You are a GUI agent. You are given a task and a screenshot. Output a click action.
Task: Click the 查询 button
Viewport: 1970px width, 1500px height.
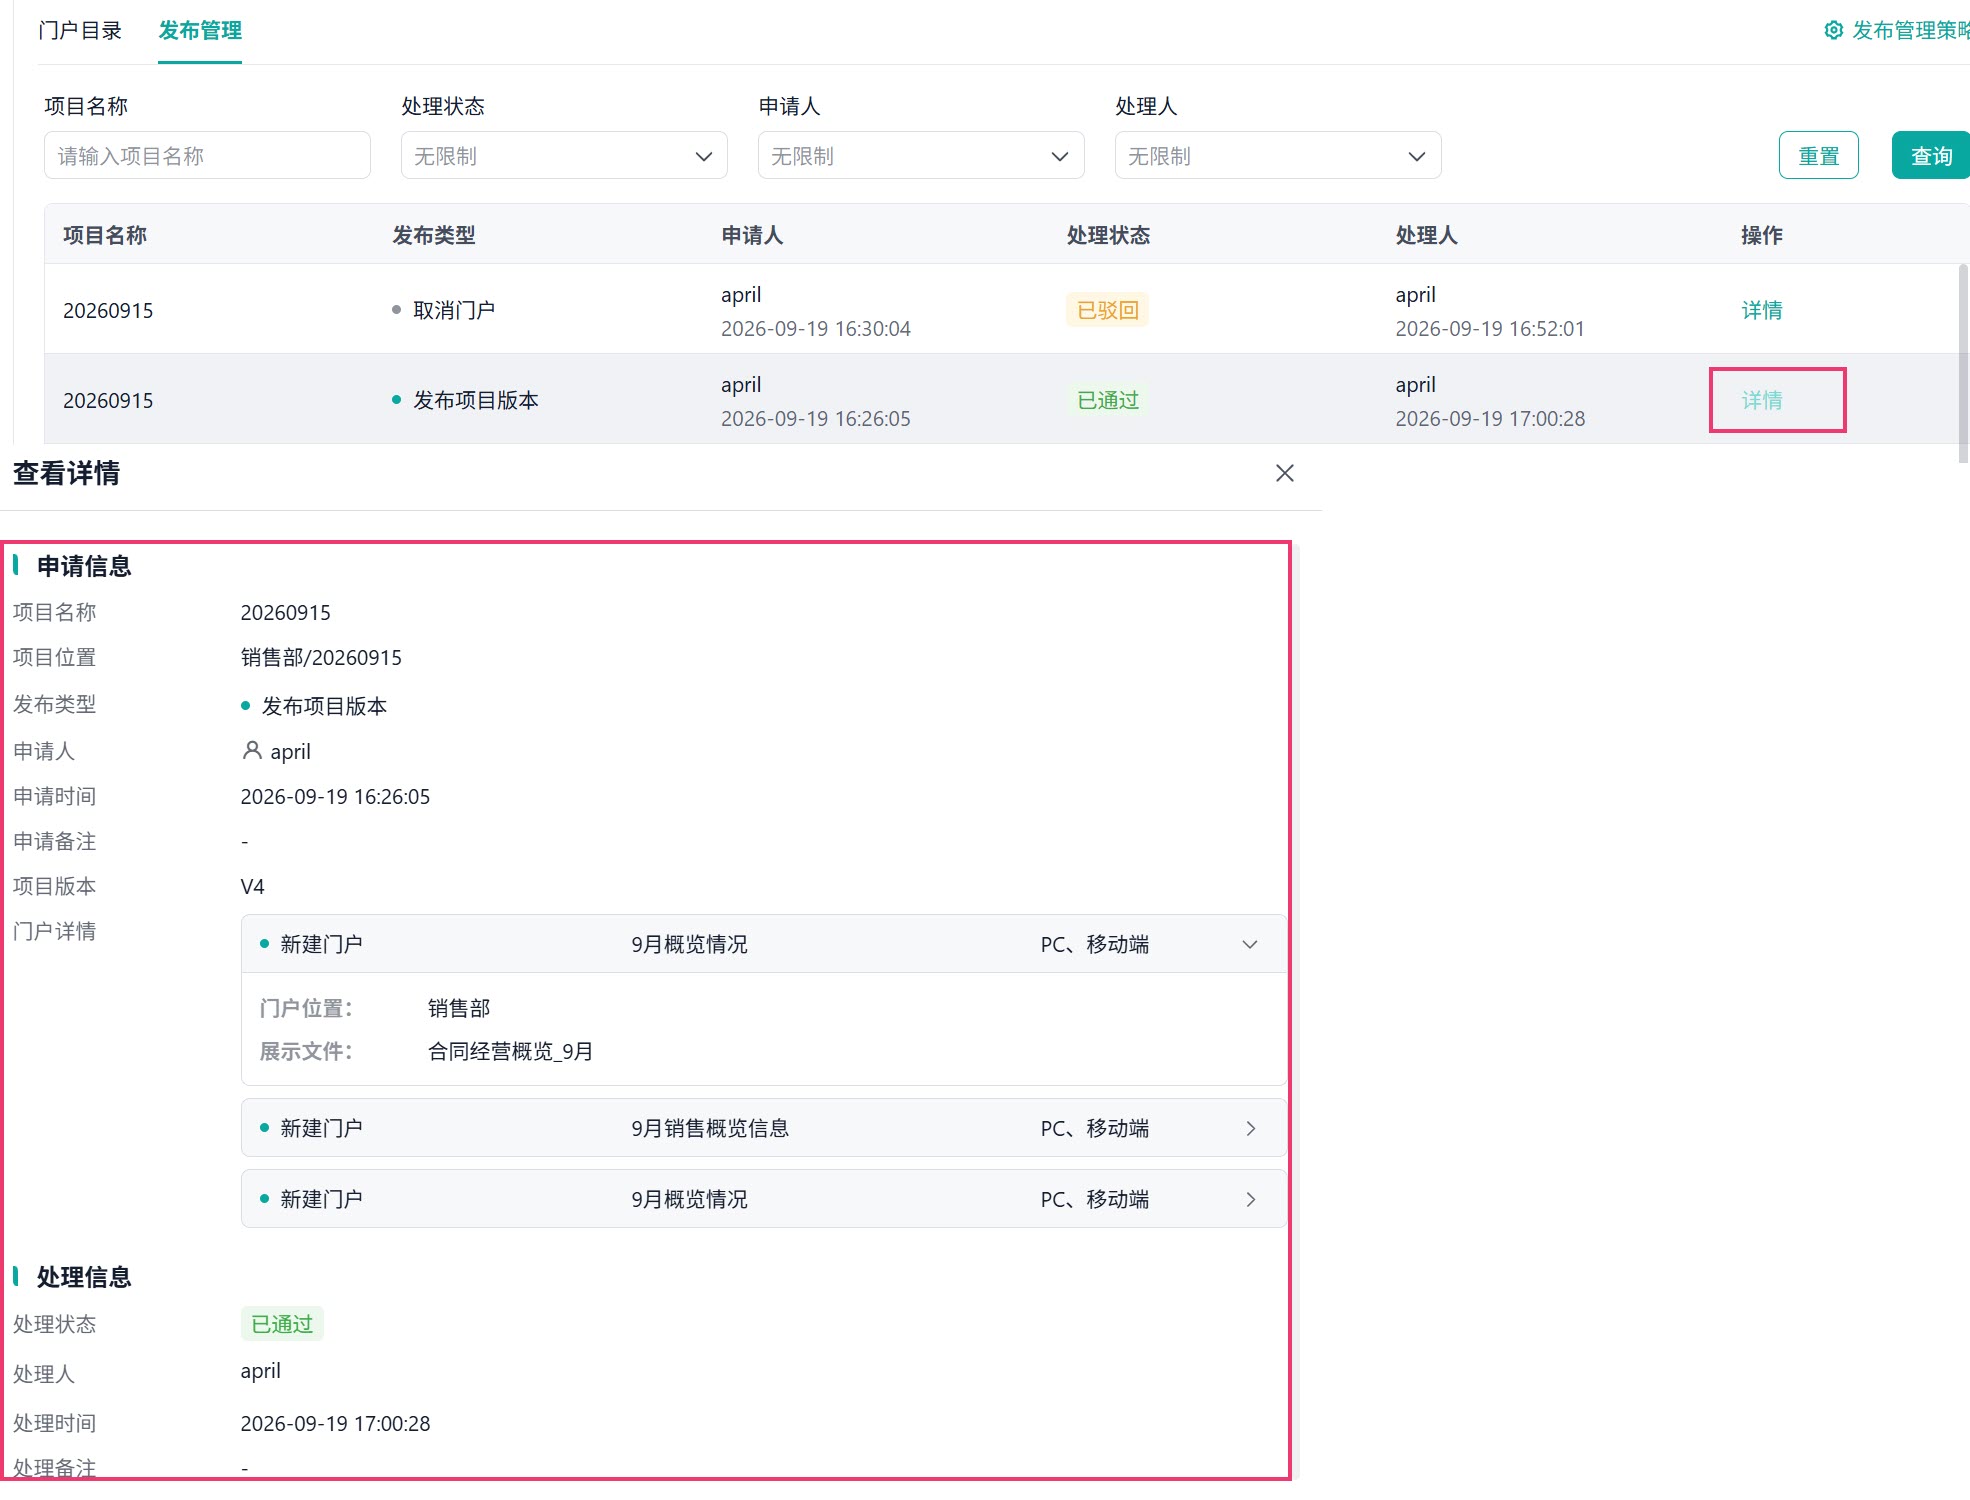(1931, 155)
